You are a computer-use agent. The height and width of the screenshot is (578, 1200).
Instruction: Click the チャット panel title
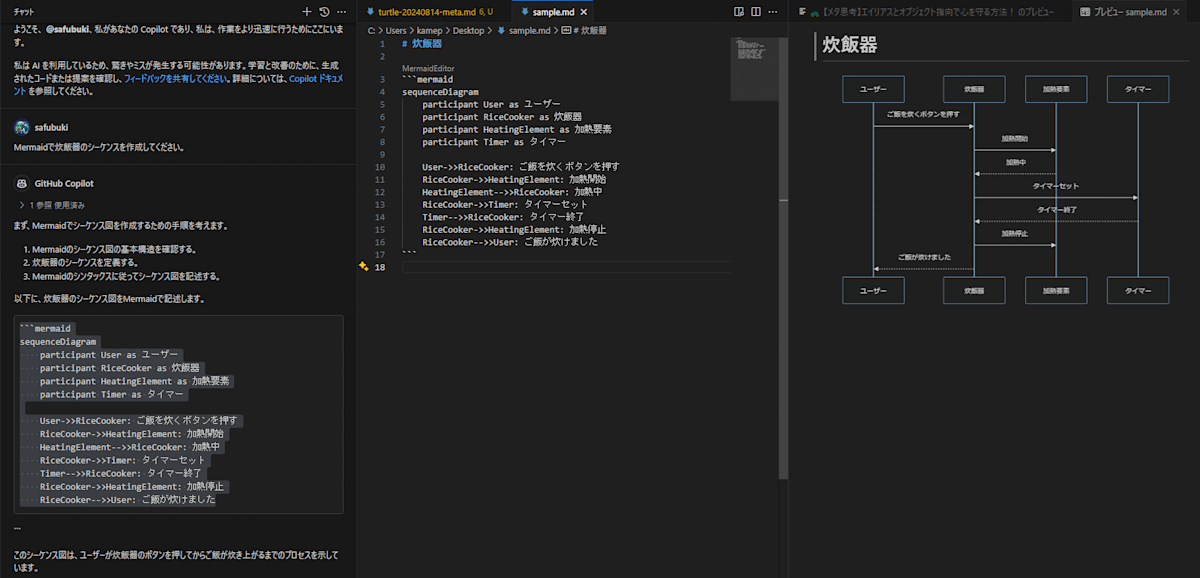click(24, 11)
